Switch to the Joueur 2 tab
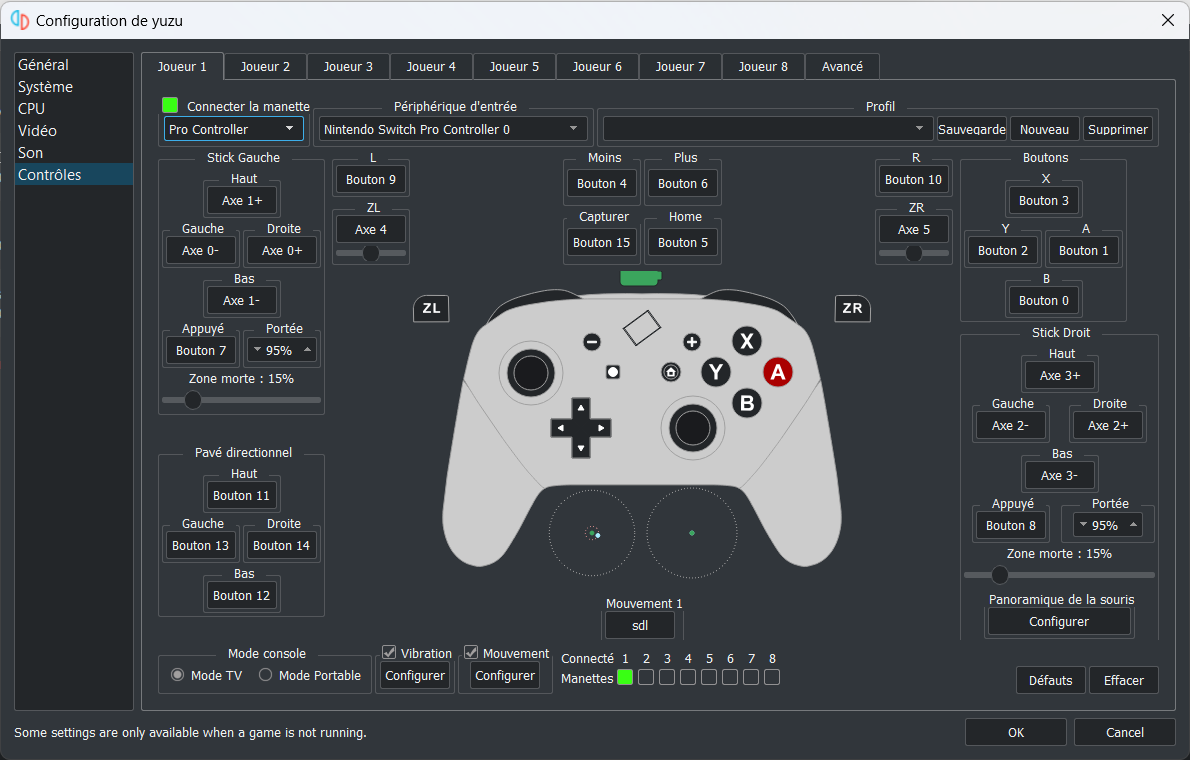Viewport: 1190px width, 760px height. click(265, 67)
